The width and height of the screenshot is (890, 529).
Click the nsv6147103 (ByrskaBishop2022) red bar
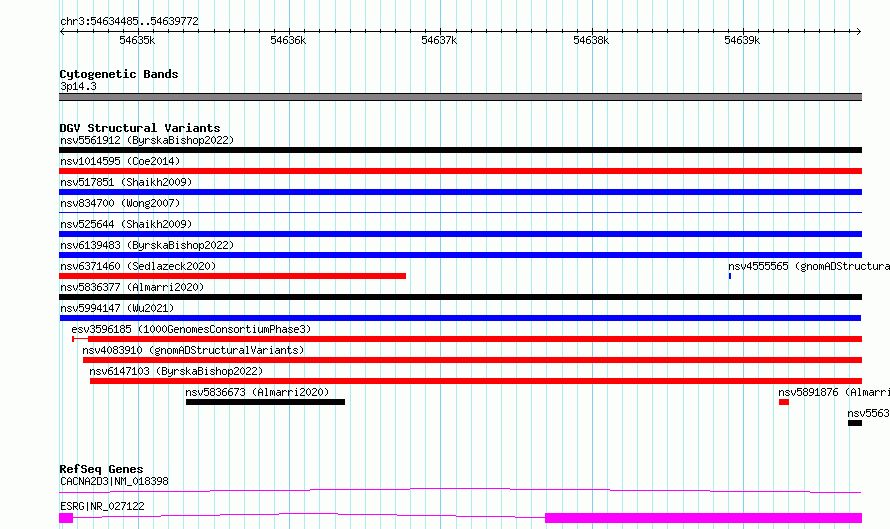(x=476, y=381)
